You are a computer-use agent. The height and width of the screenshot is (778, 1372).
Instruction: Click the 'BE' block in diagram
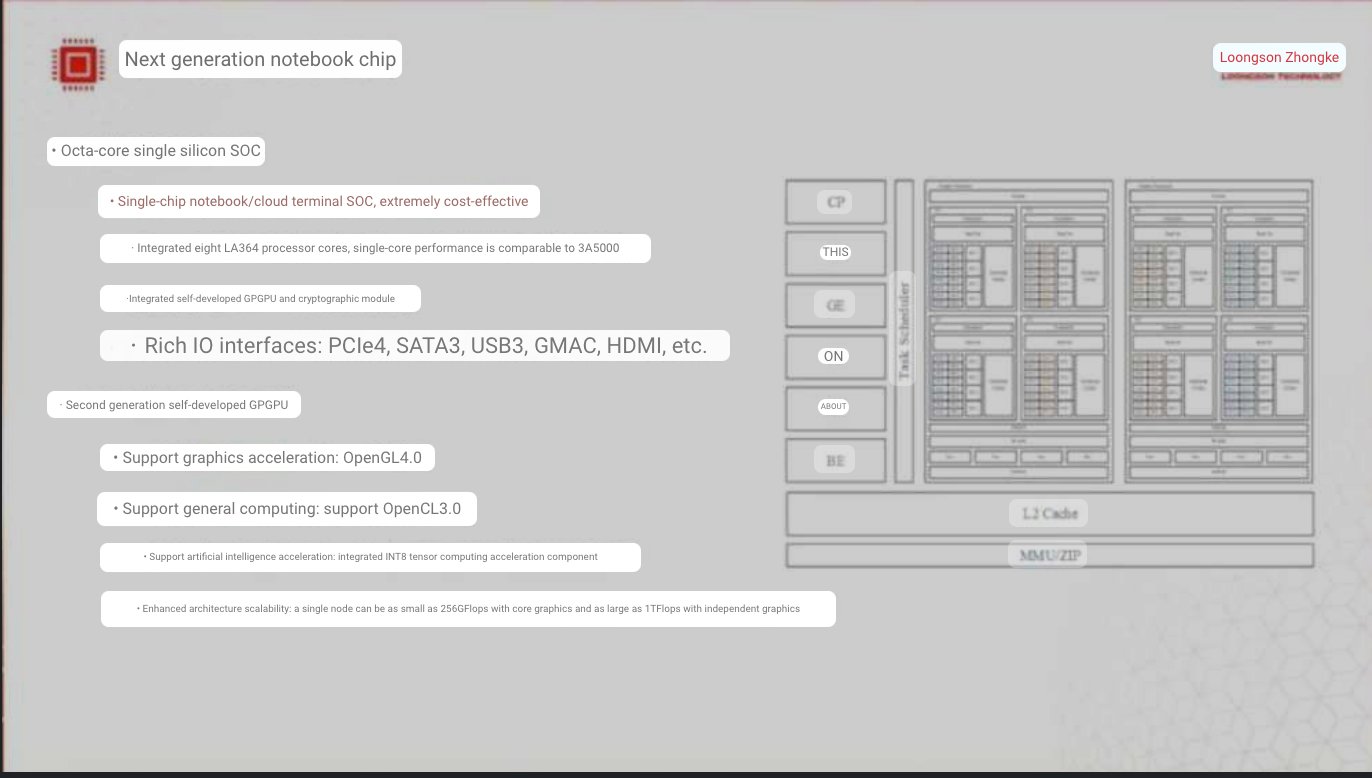tap(836, 461)
